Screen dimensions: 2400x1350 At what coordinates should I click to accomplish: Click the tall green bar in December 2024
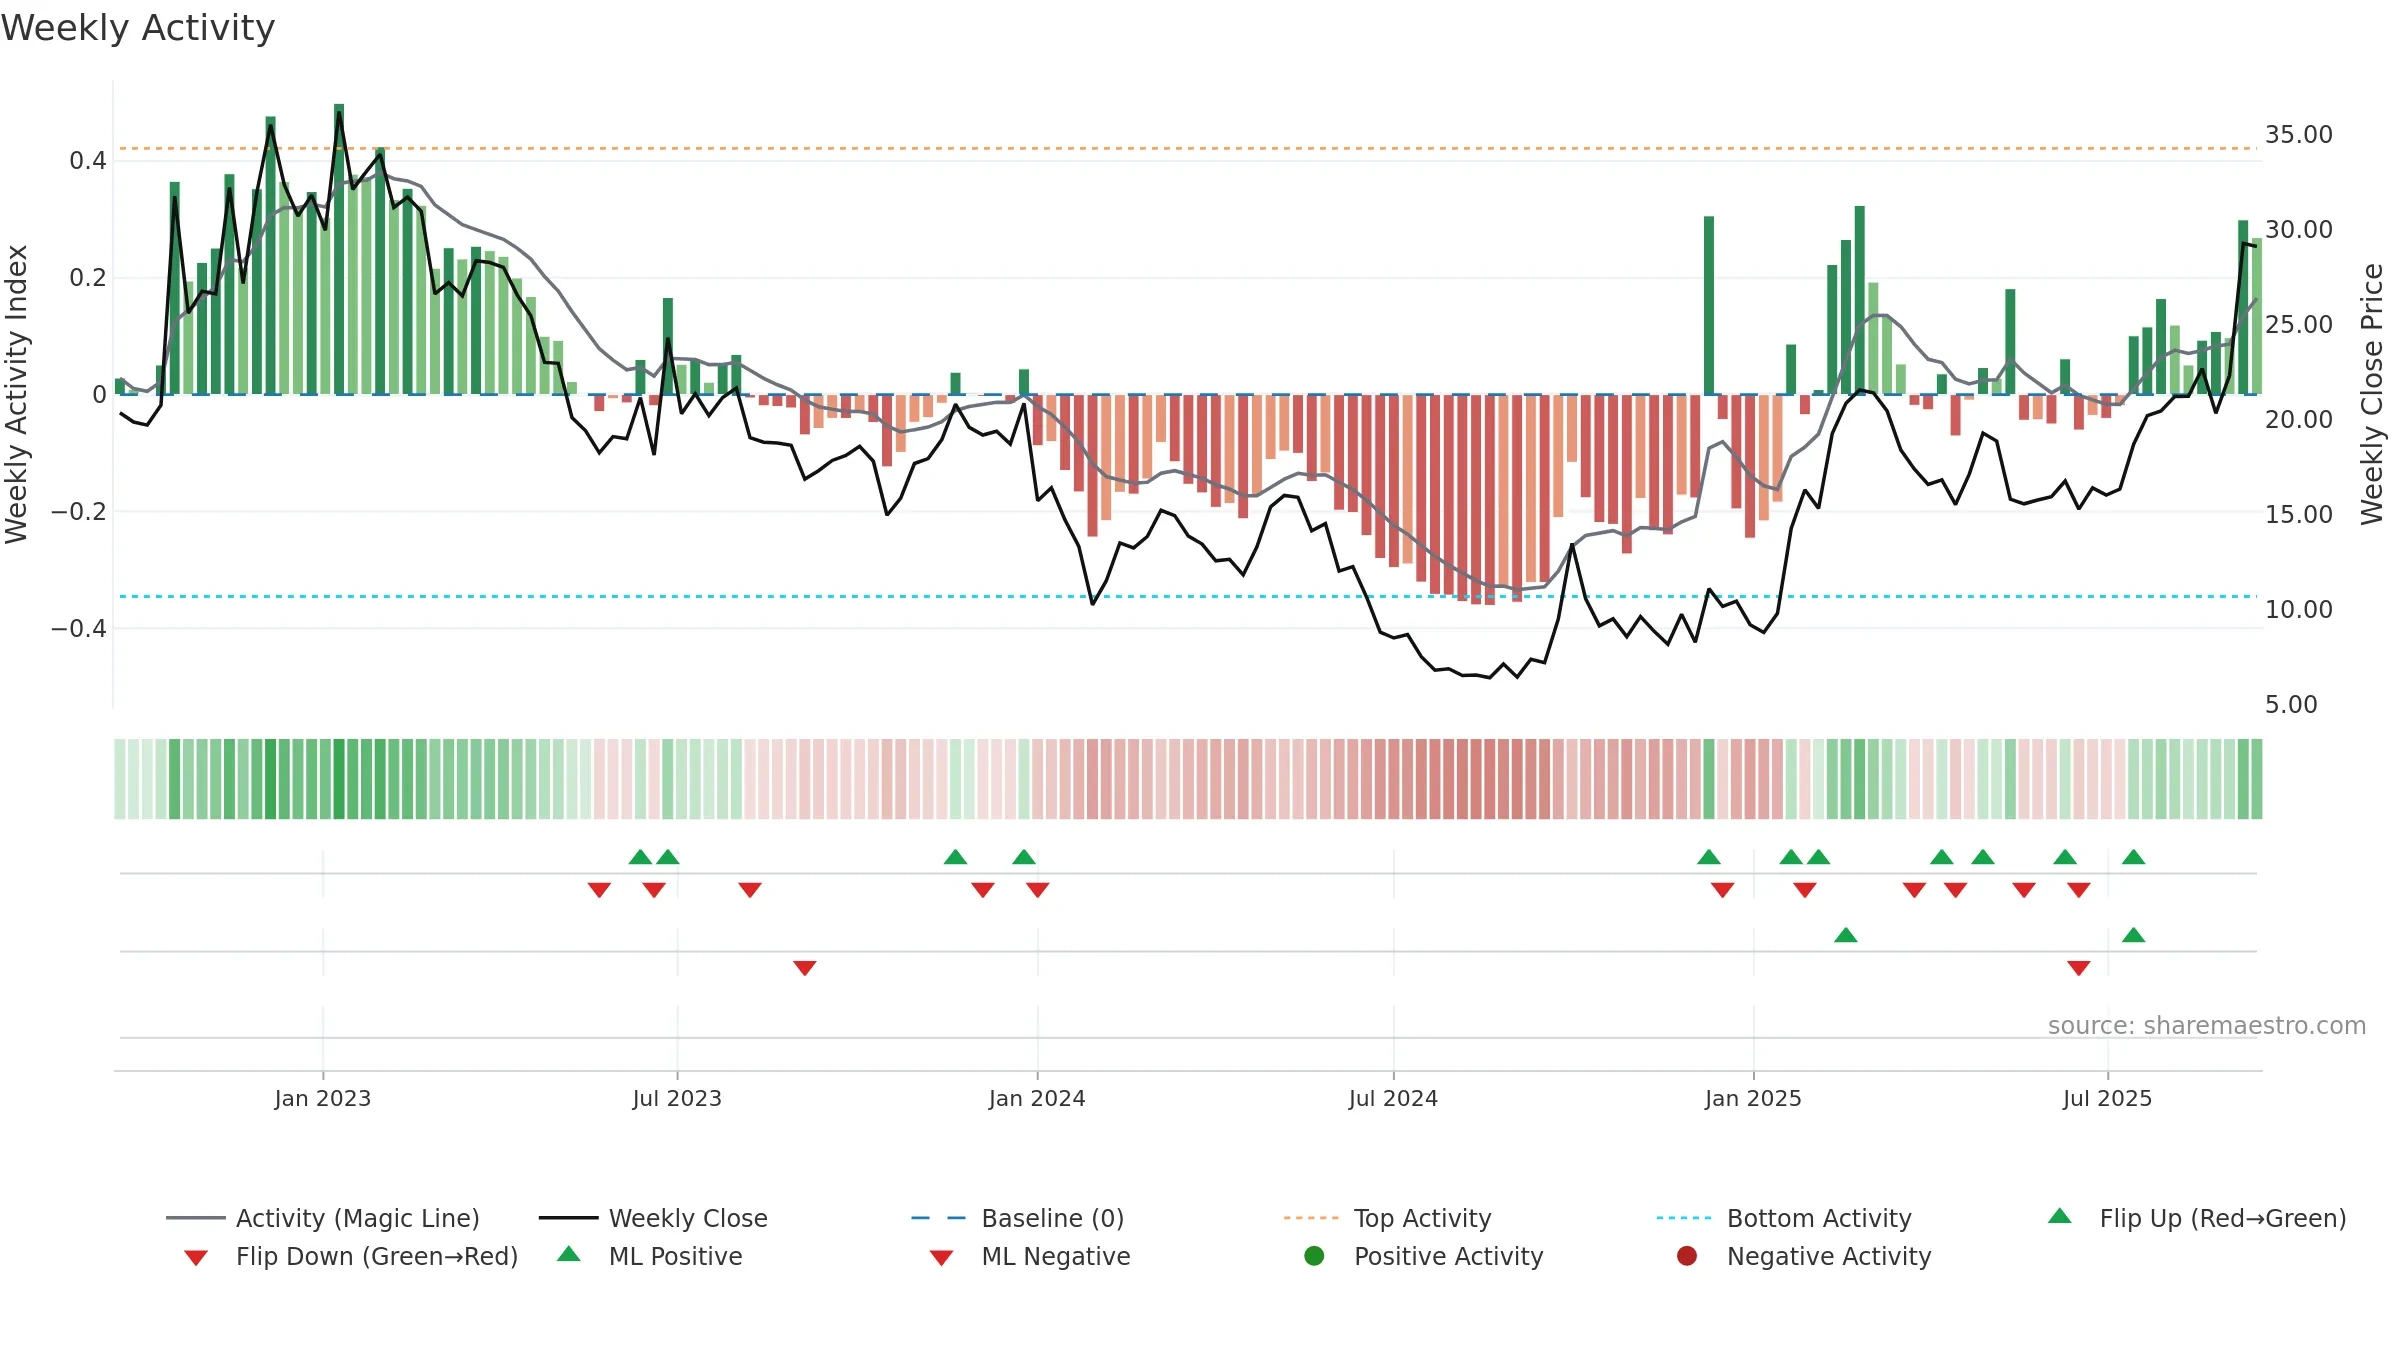1709,305
